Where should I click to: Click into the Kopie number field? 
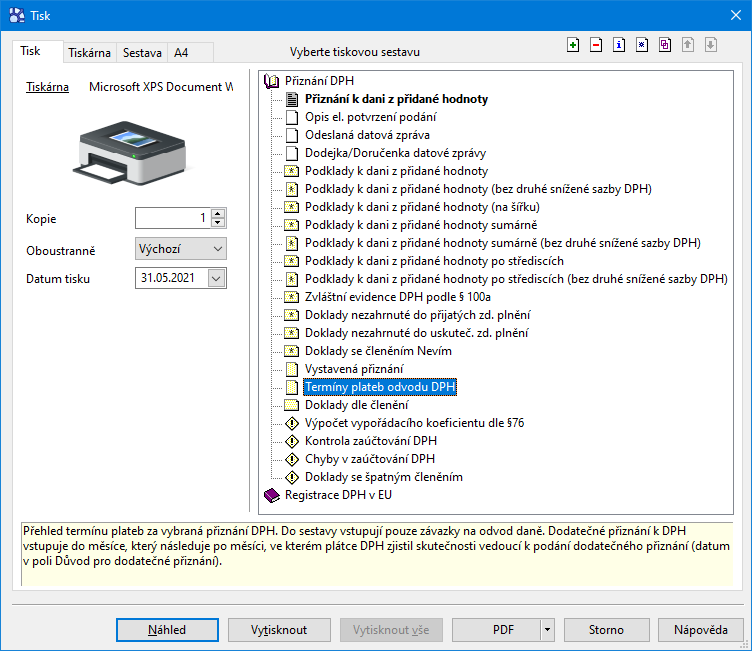173,218
